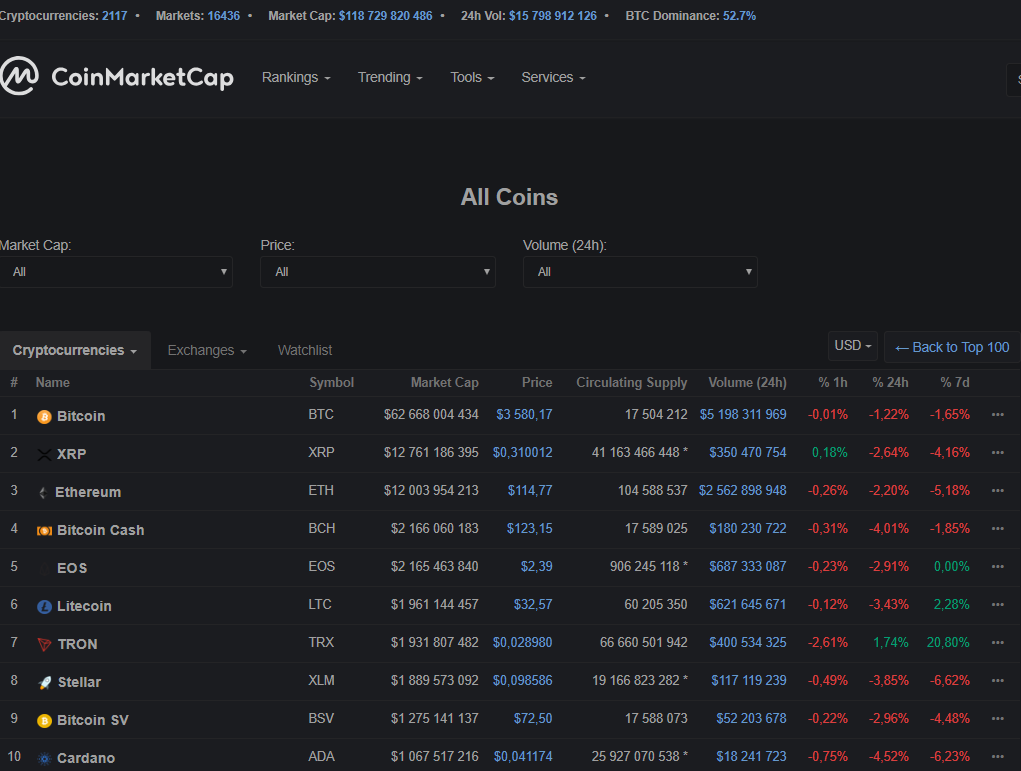Click the Back to Top 100 button
This screenshot has height=771, width=1021.
click(x=951, y=346)
